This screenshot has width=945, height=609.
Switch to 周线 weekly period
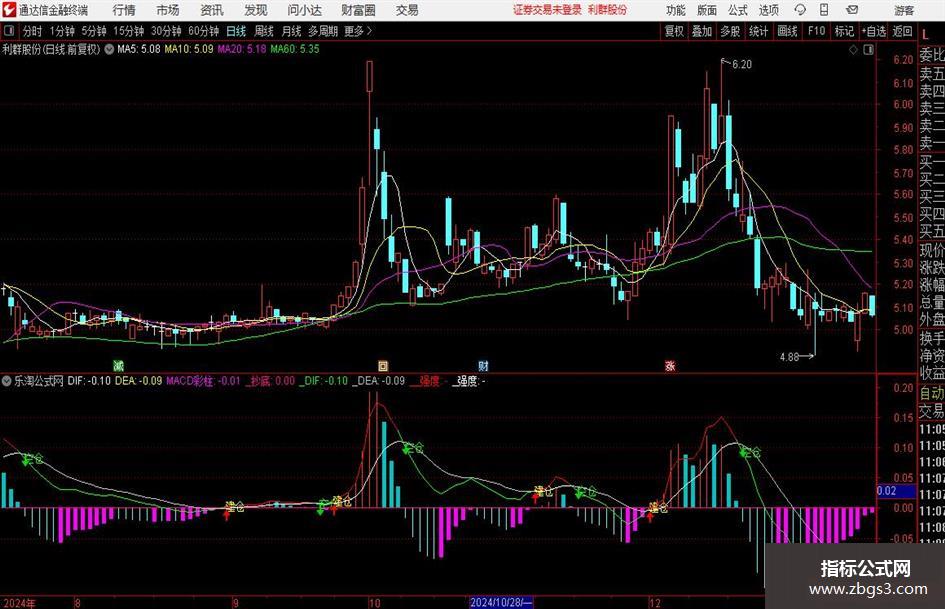(x=263, y=31)
